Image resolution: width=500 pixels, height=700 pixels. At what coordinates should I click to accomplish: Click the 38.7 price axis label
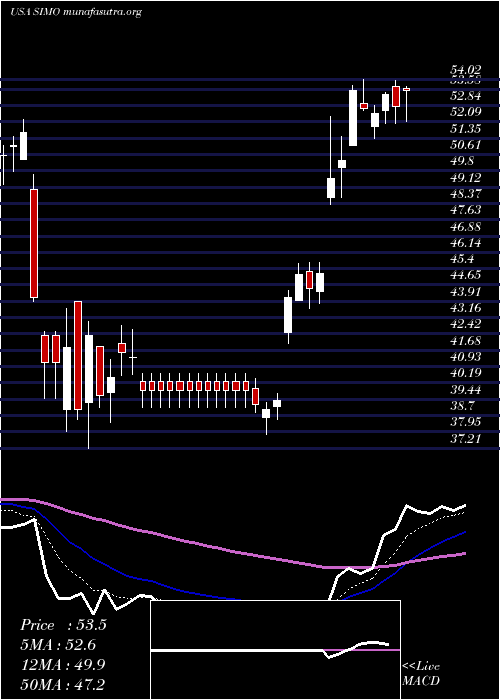(462, 406)
